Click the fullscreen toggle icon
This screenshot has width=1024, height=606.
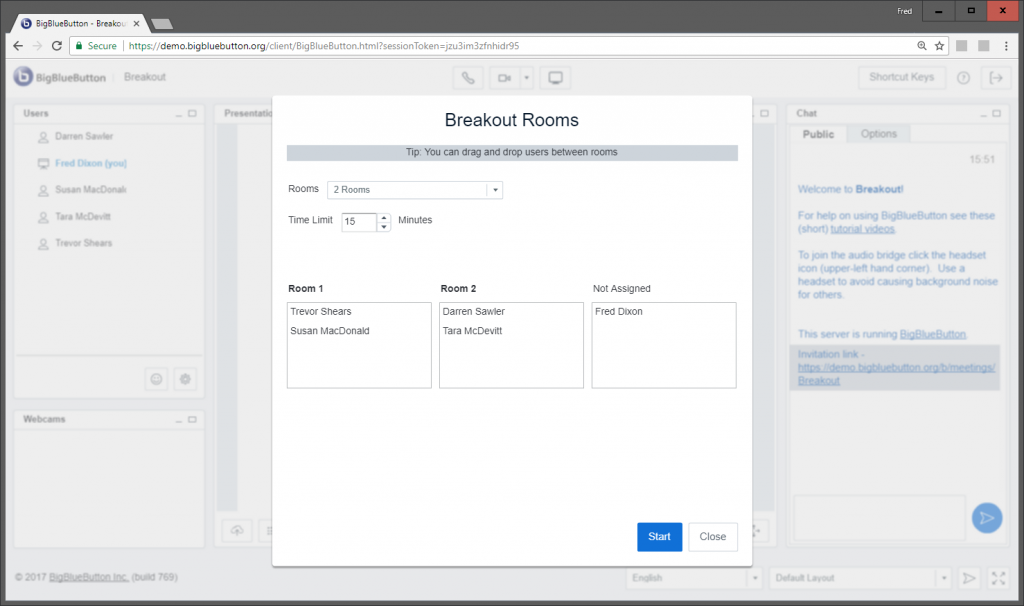tap(999, 578)
